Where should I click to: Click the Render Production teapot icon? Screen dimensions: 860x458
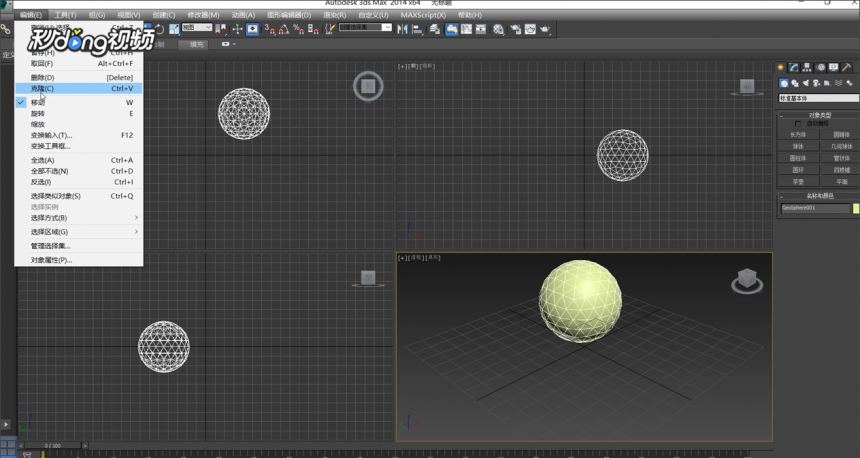point(545,29)
